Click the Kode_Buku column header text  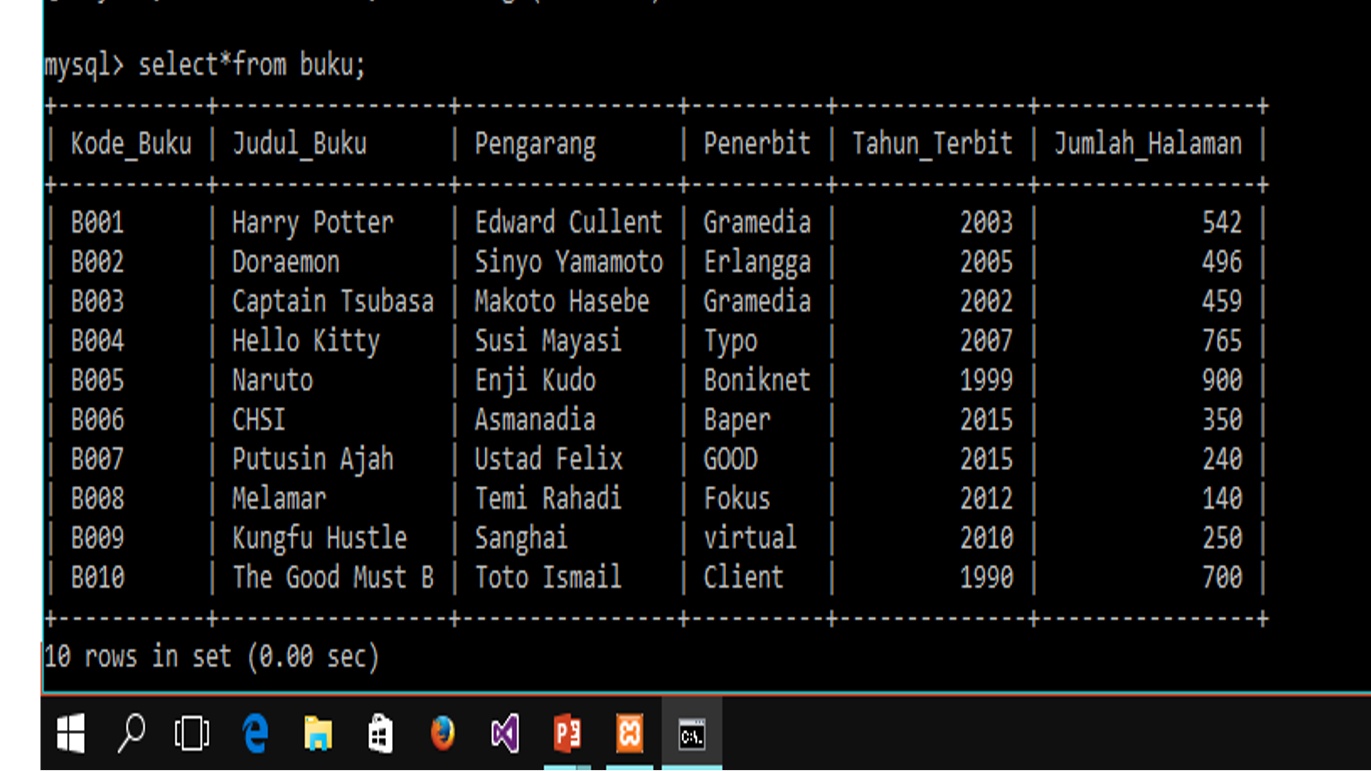point(131,143)
